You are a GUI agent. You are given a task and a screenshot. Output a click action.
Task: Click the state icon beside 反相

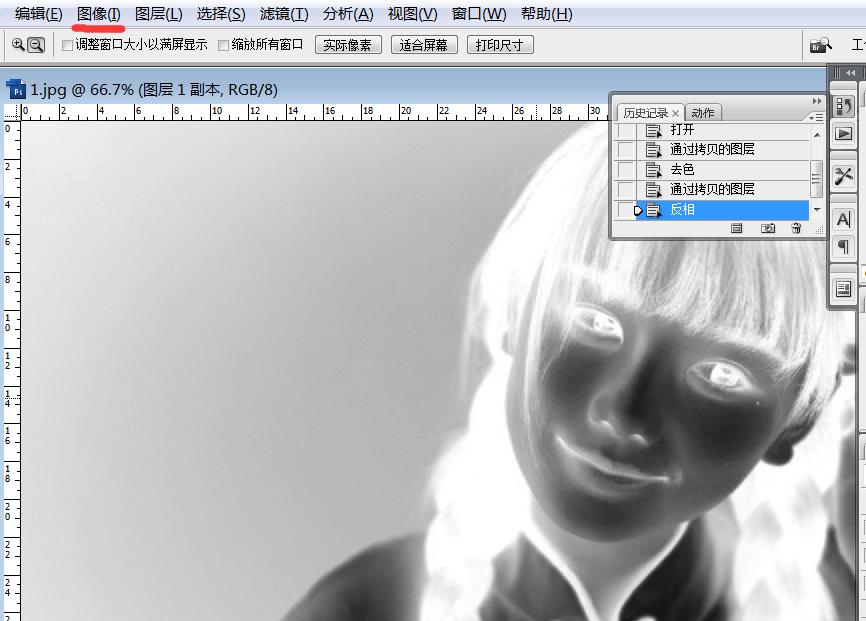(653, 210)
